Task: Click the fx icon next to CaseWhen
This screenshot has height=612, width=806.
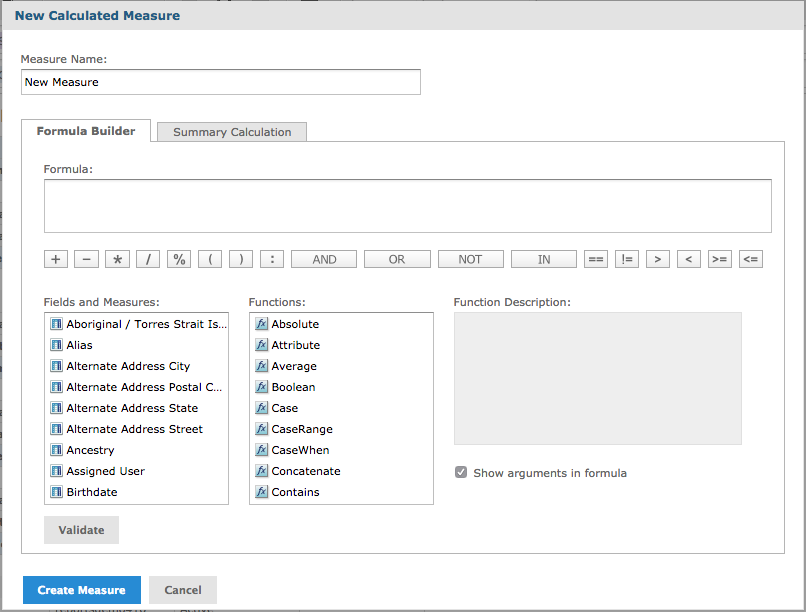Action: point(262,450)
